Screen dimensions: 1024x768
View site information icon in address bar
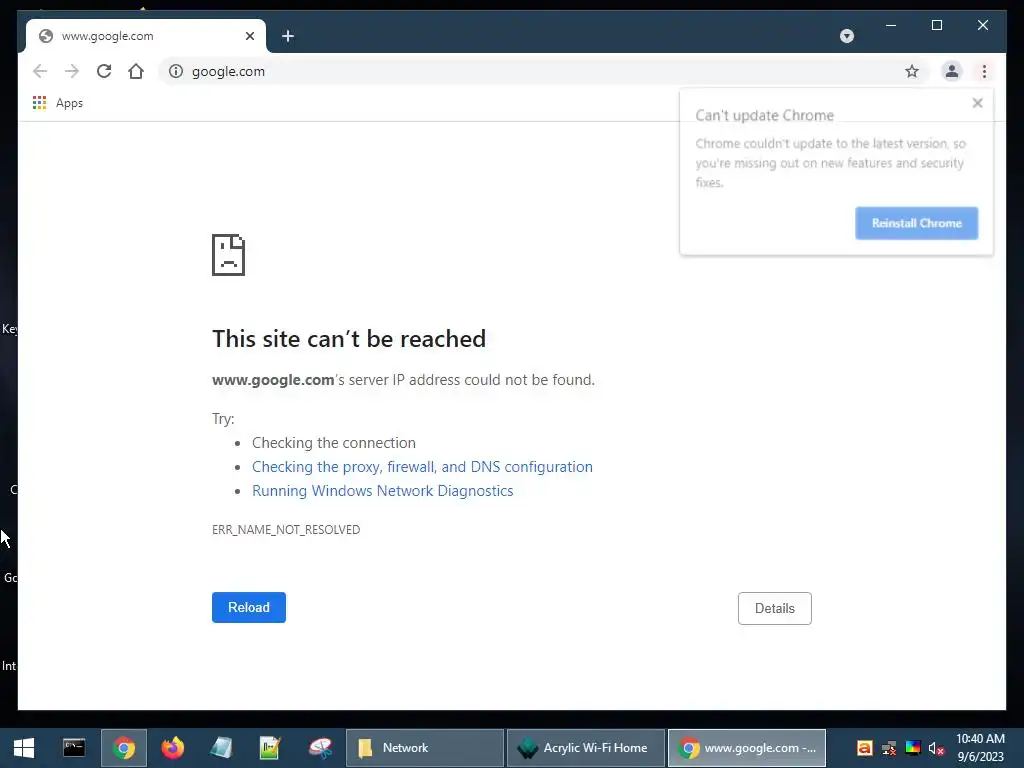(x=176, y=71)
